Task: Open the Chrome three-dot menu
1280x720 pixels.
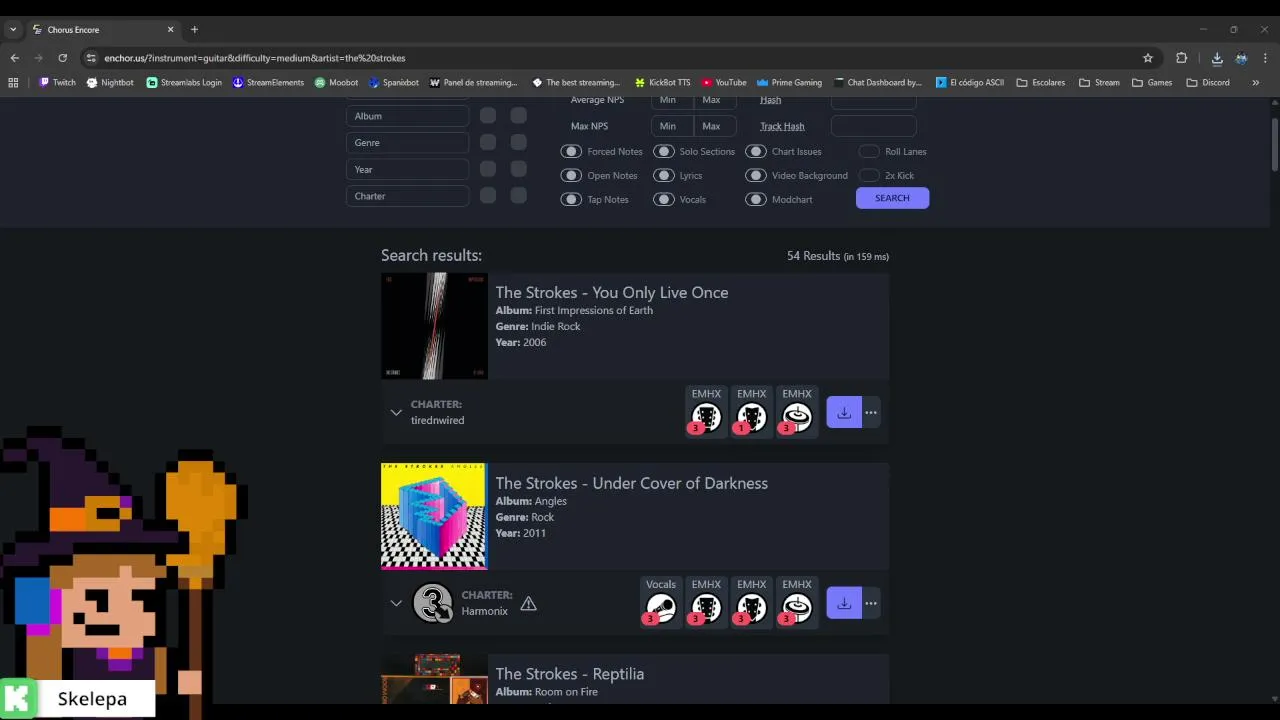Action: (1265, 58)
